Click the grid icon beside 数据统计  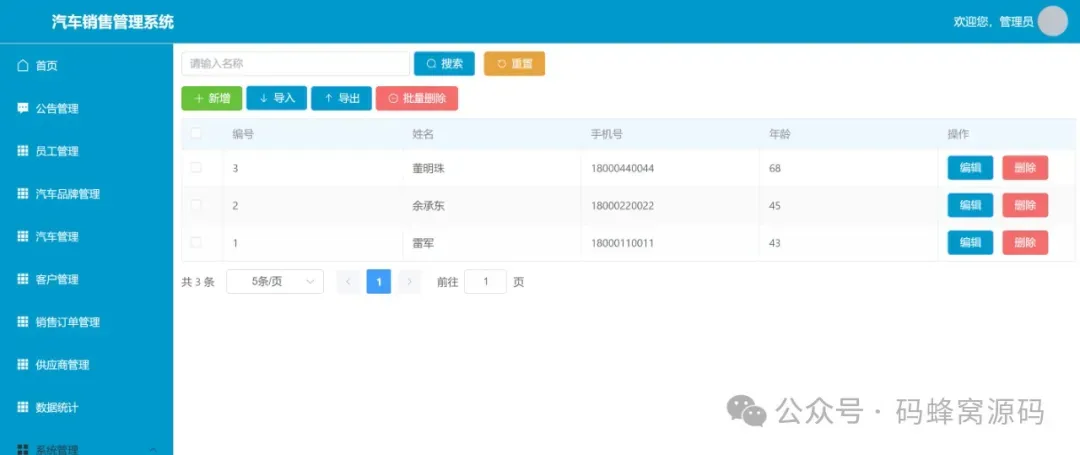pyautogui.click(x=23, y=408)
